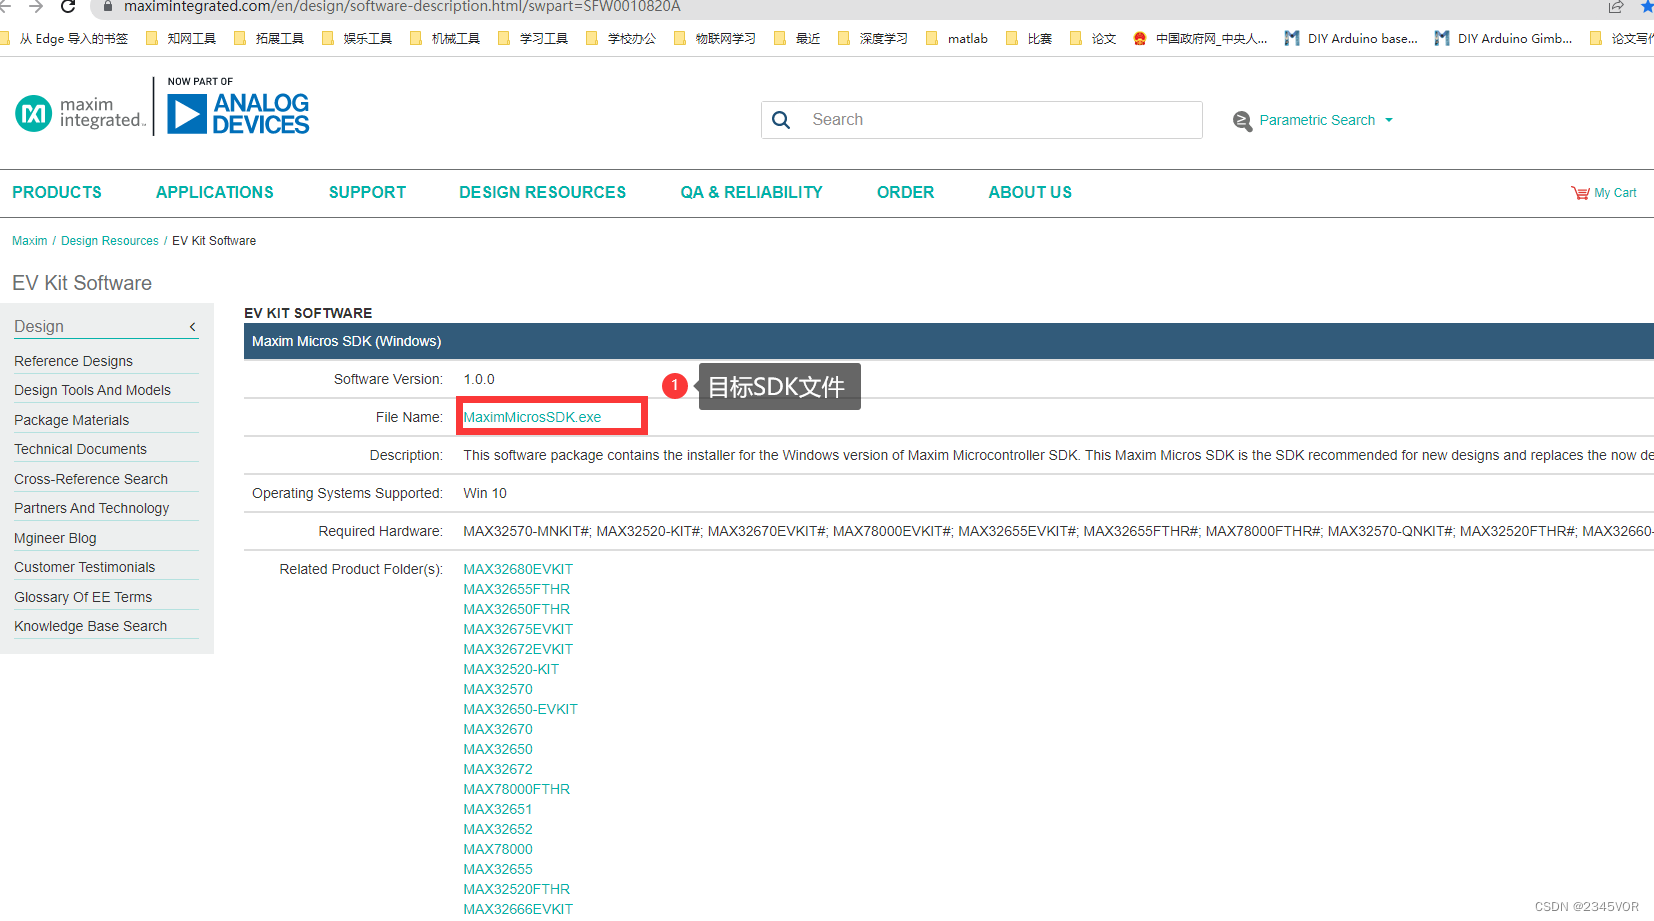Viewport: 1654px width, 921px height.
Task: Open Glossary Of EE Terms link
Action: (83, 597)
